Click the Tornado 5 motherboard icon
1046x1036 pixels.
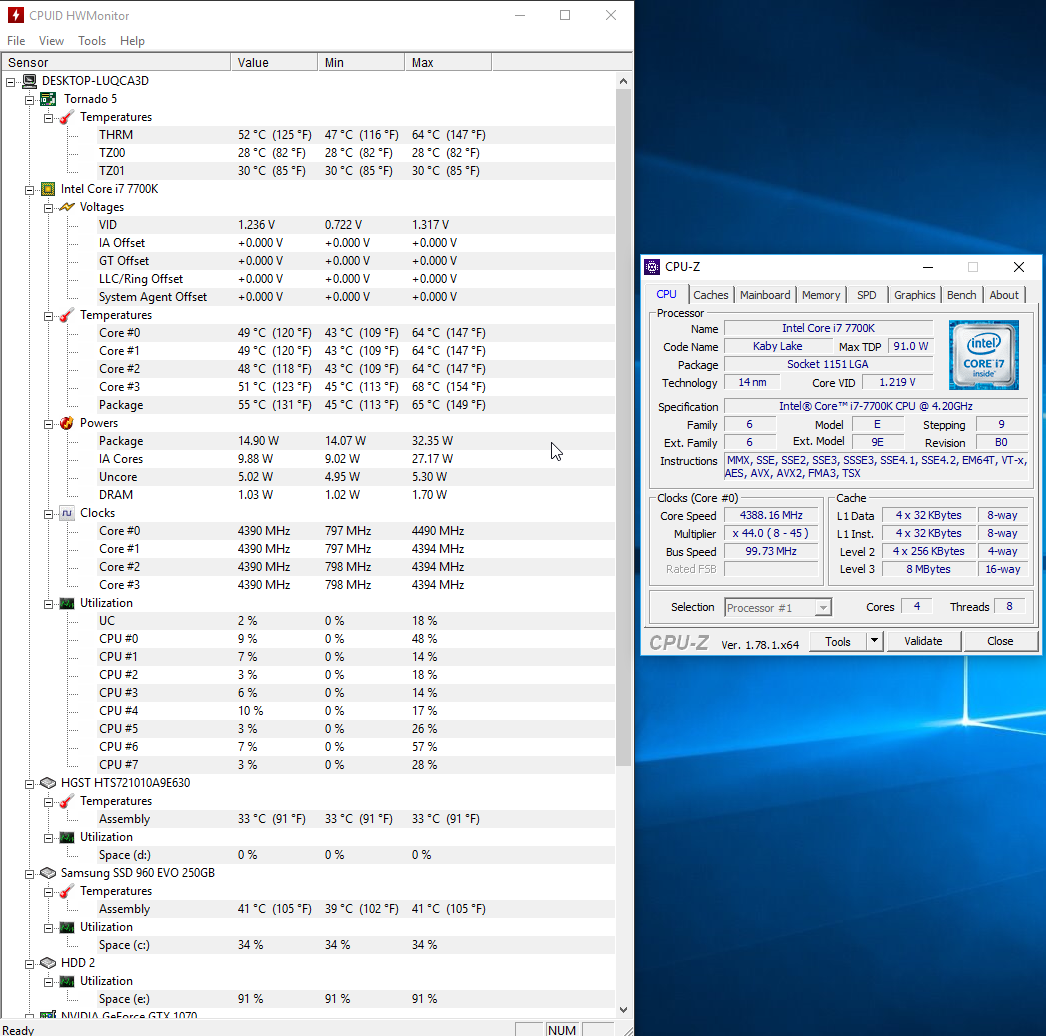48,99
